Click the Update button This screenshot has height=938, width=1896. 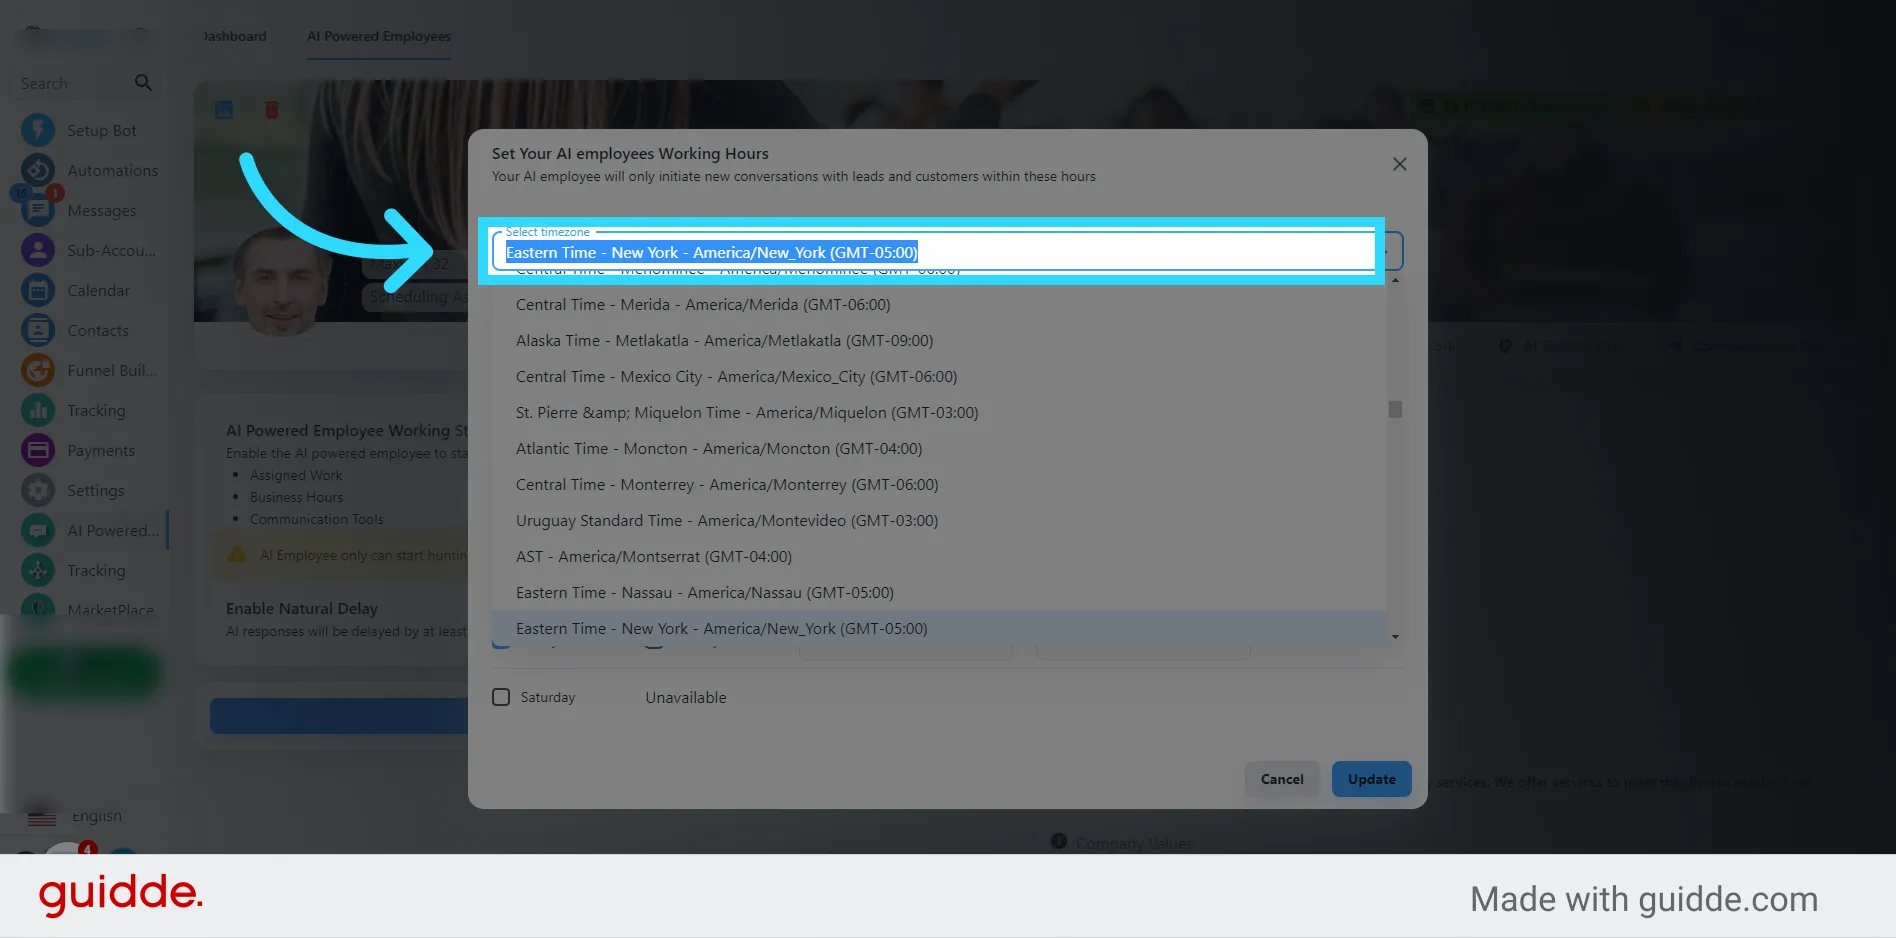(x=1371, y=779)
